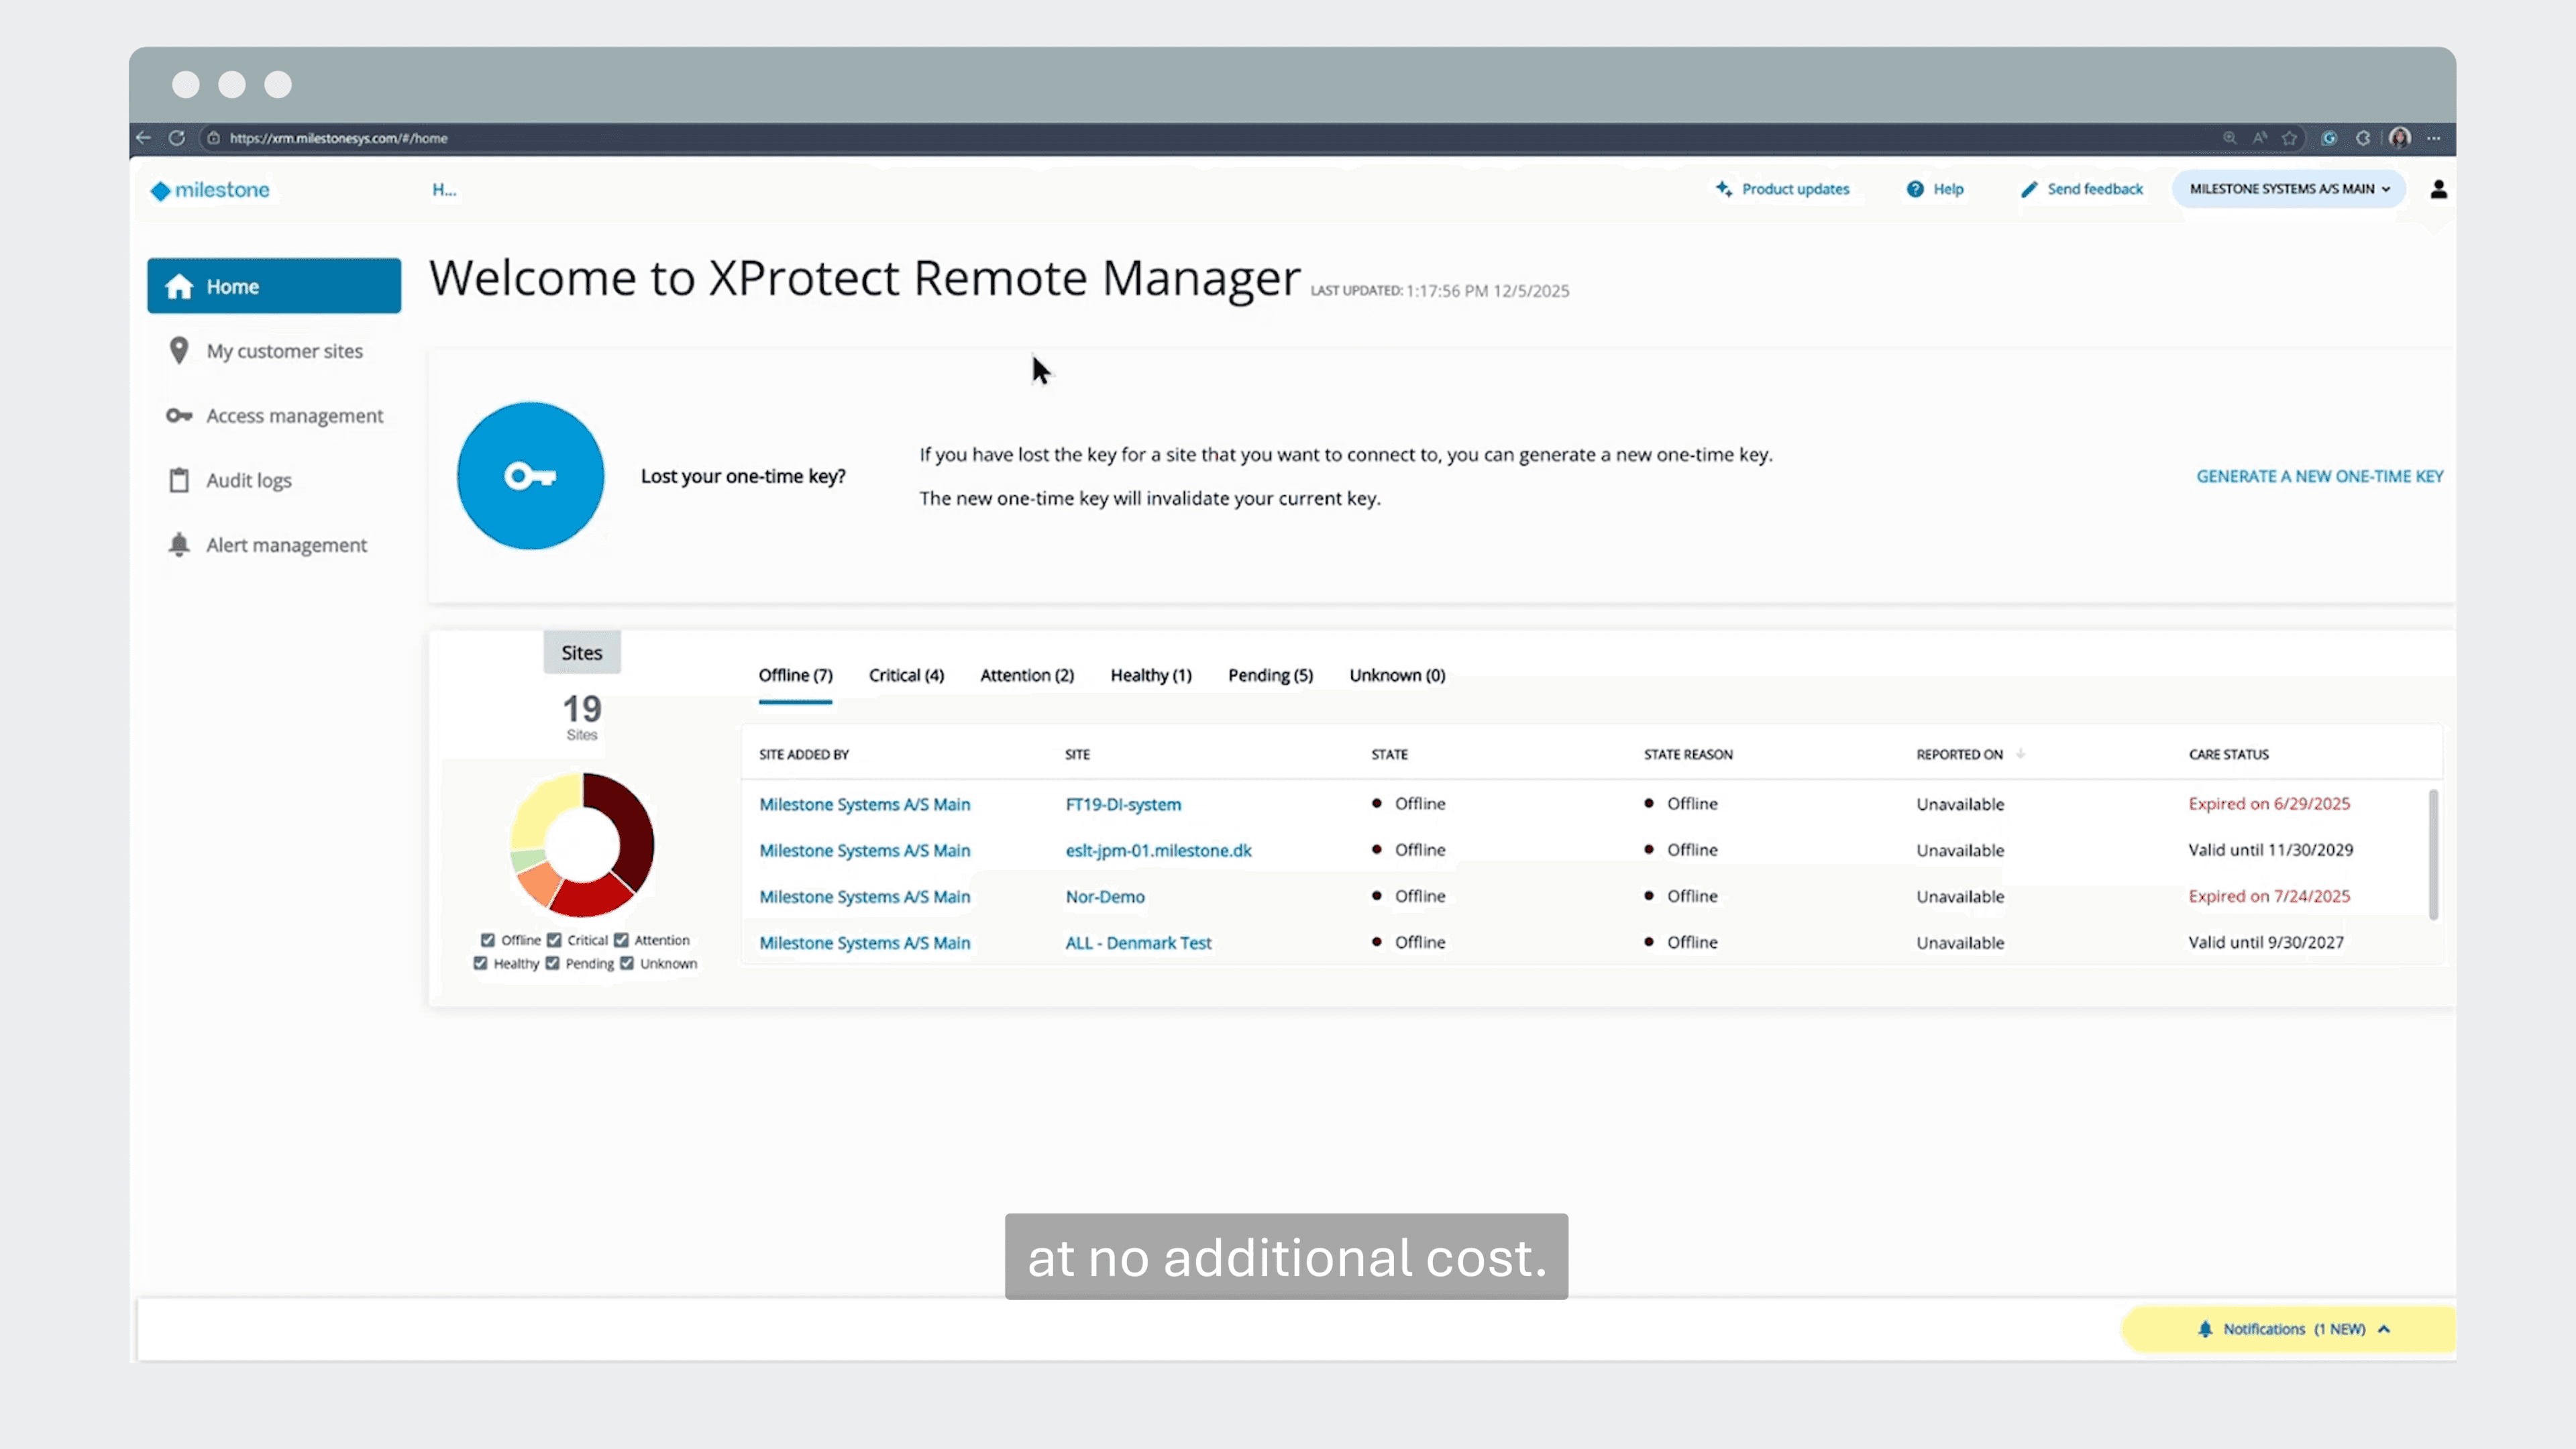
Task: Sort by Reported On column arrow
Action: 2020,754
